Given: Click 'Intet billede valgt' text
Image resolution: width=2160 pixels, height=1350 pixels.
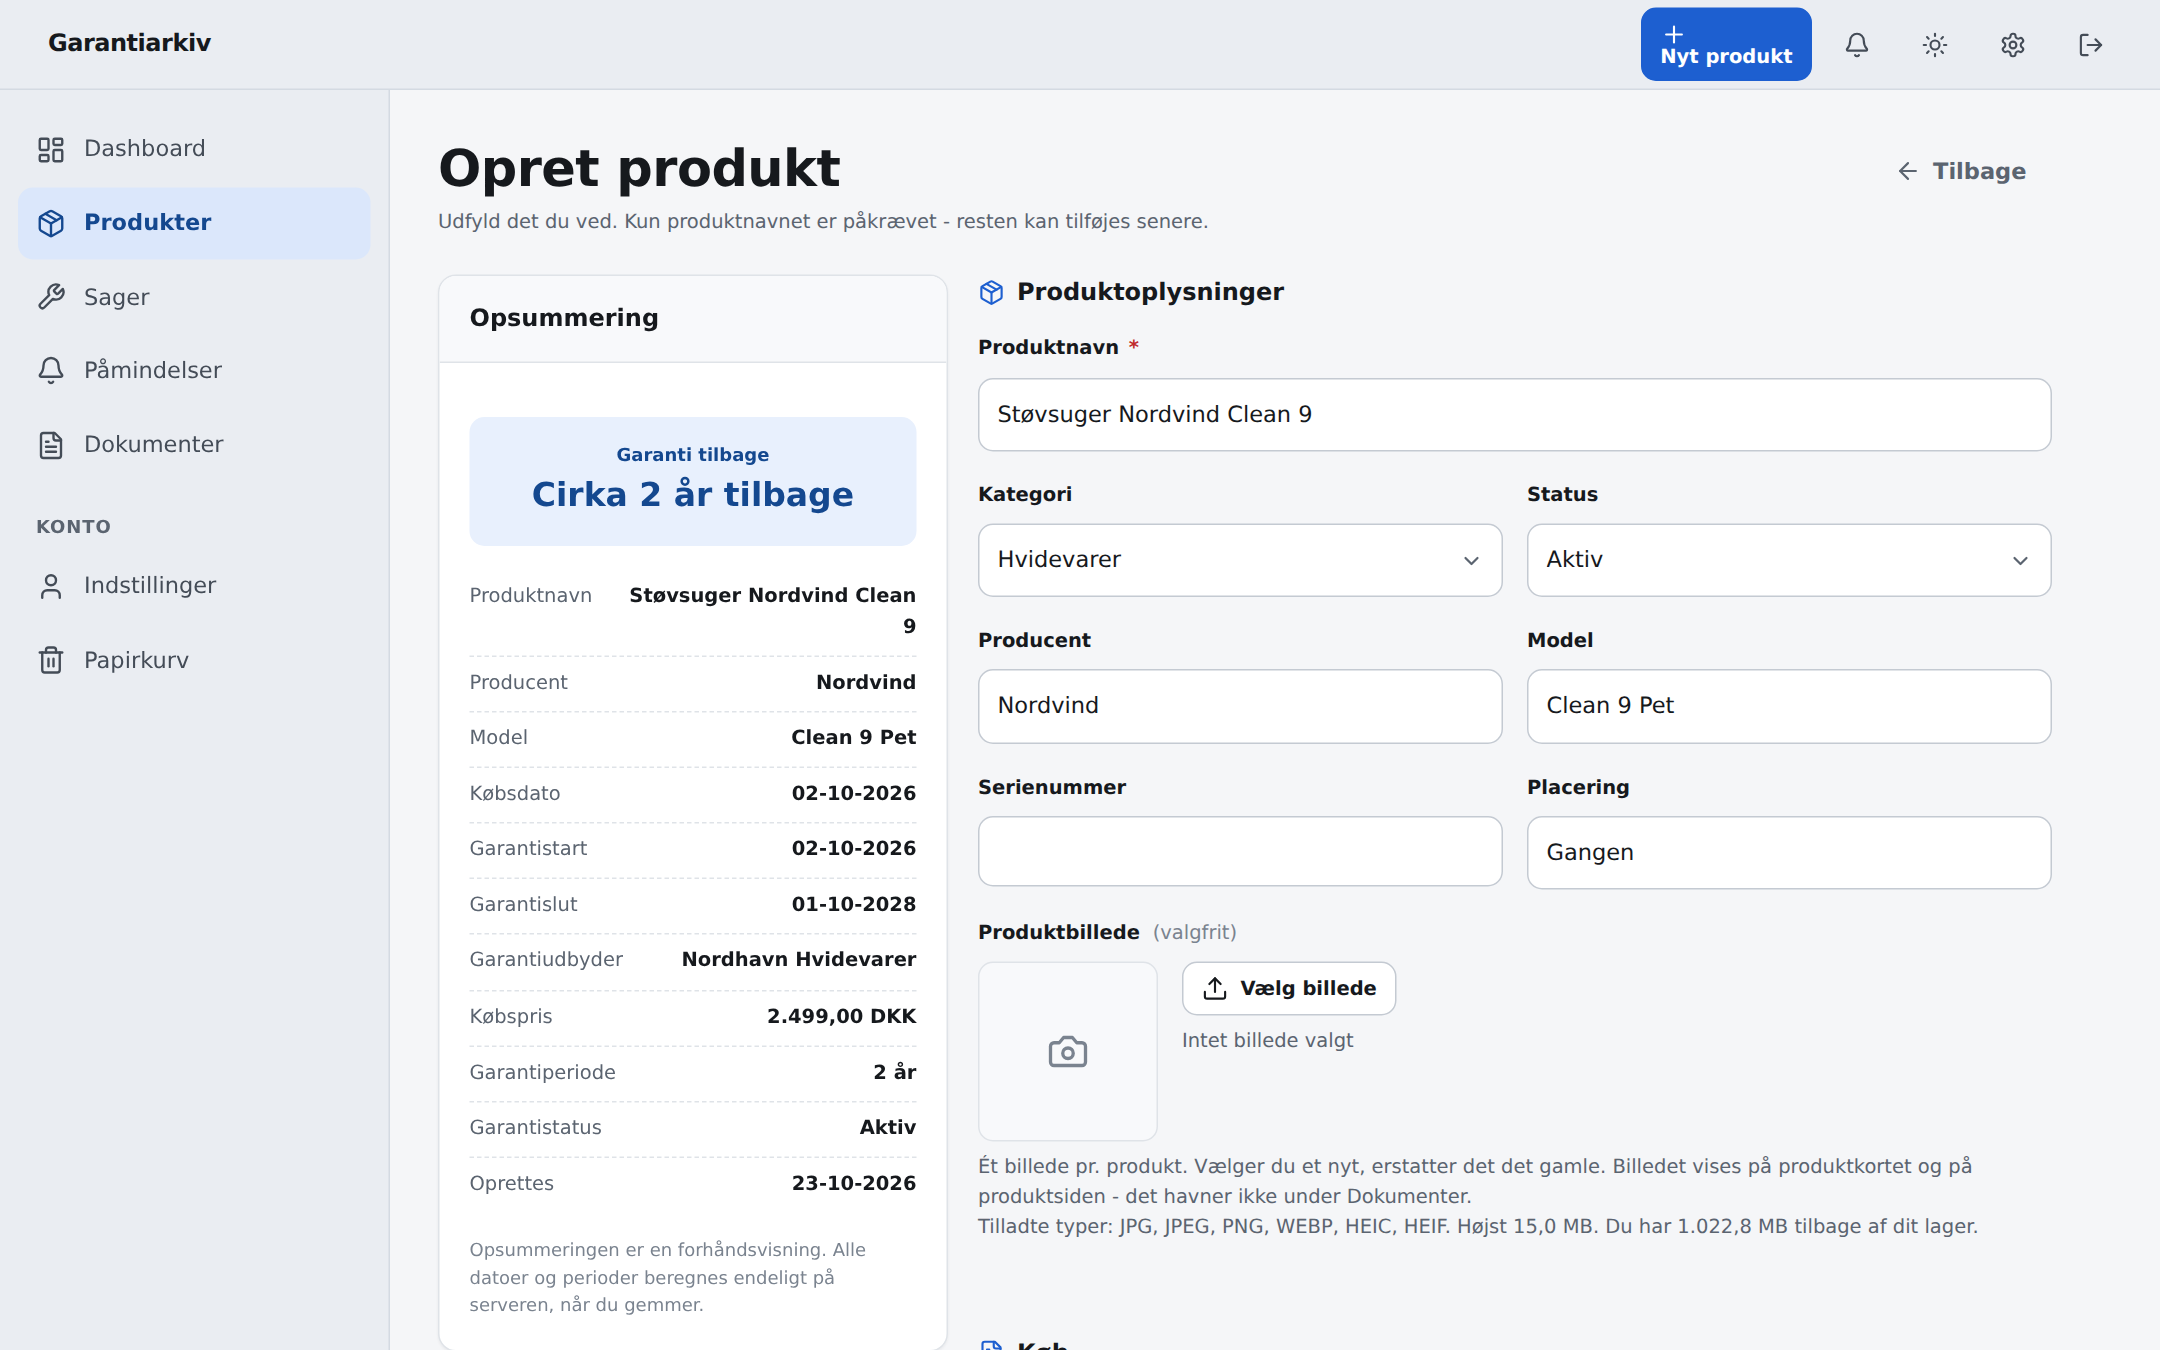Looking at the screenshot, I should (x=1267, y=1040).
